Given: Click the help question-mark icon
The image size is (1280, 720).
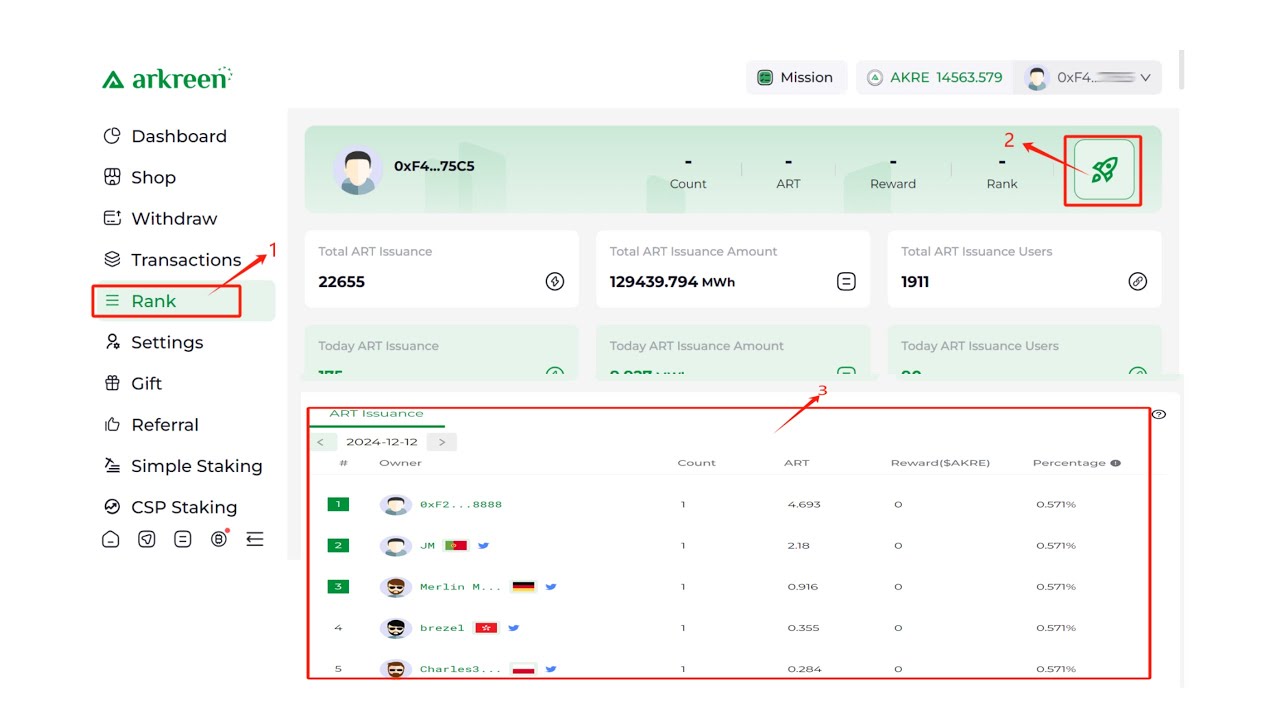Looking at the screenshot, I should [1159, 414].
